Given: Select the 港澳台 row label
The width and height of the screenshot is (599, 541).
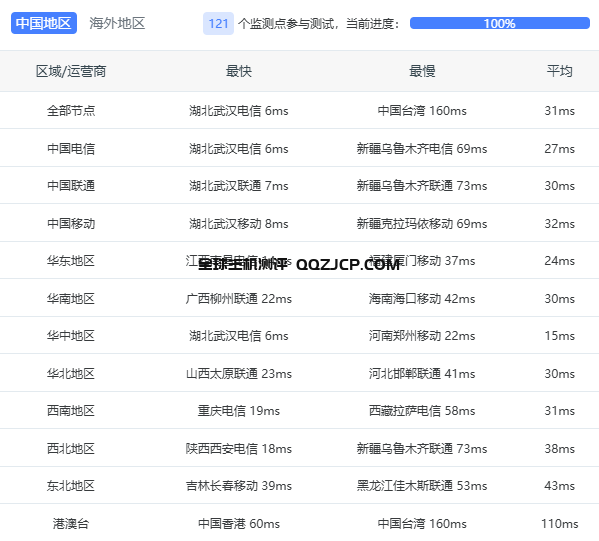Looking at the screenshot, I should tap(71, 523).
